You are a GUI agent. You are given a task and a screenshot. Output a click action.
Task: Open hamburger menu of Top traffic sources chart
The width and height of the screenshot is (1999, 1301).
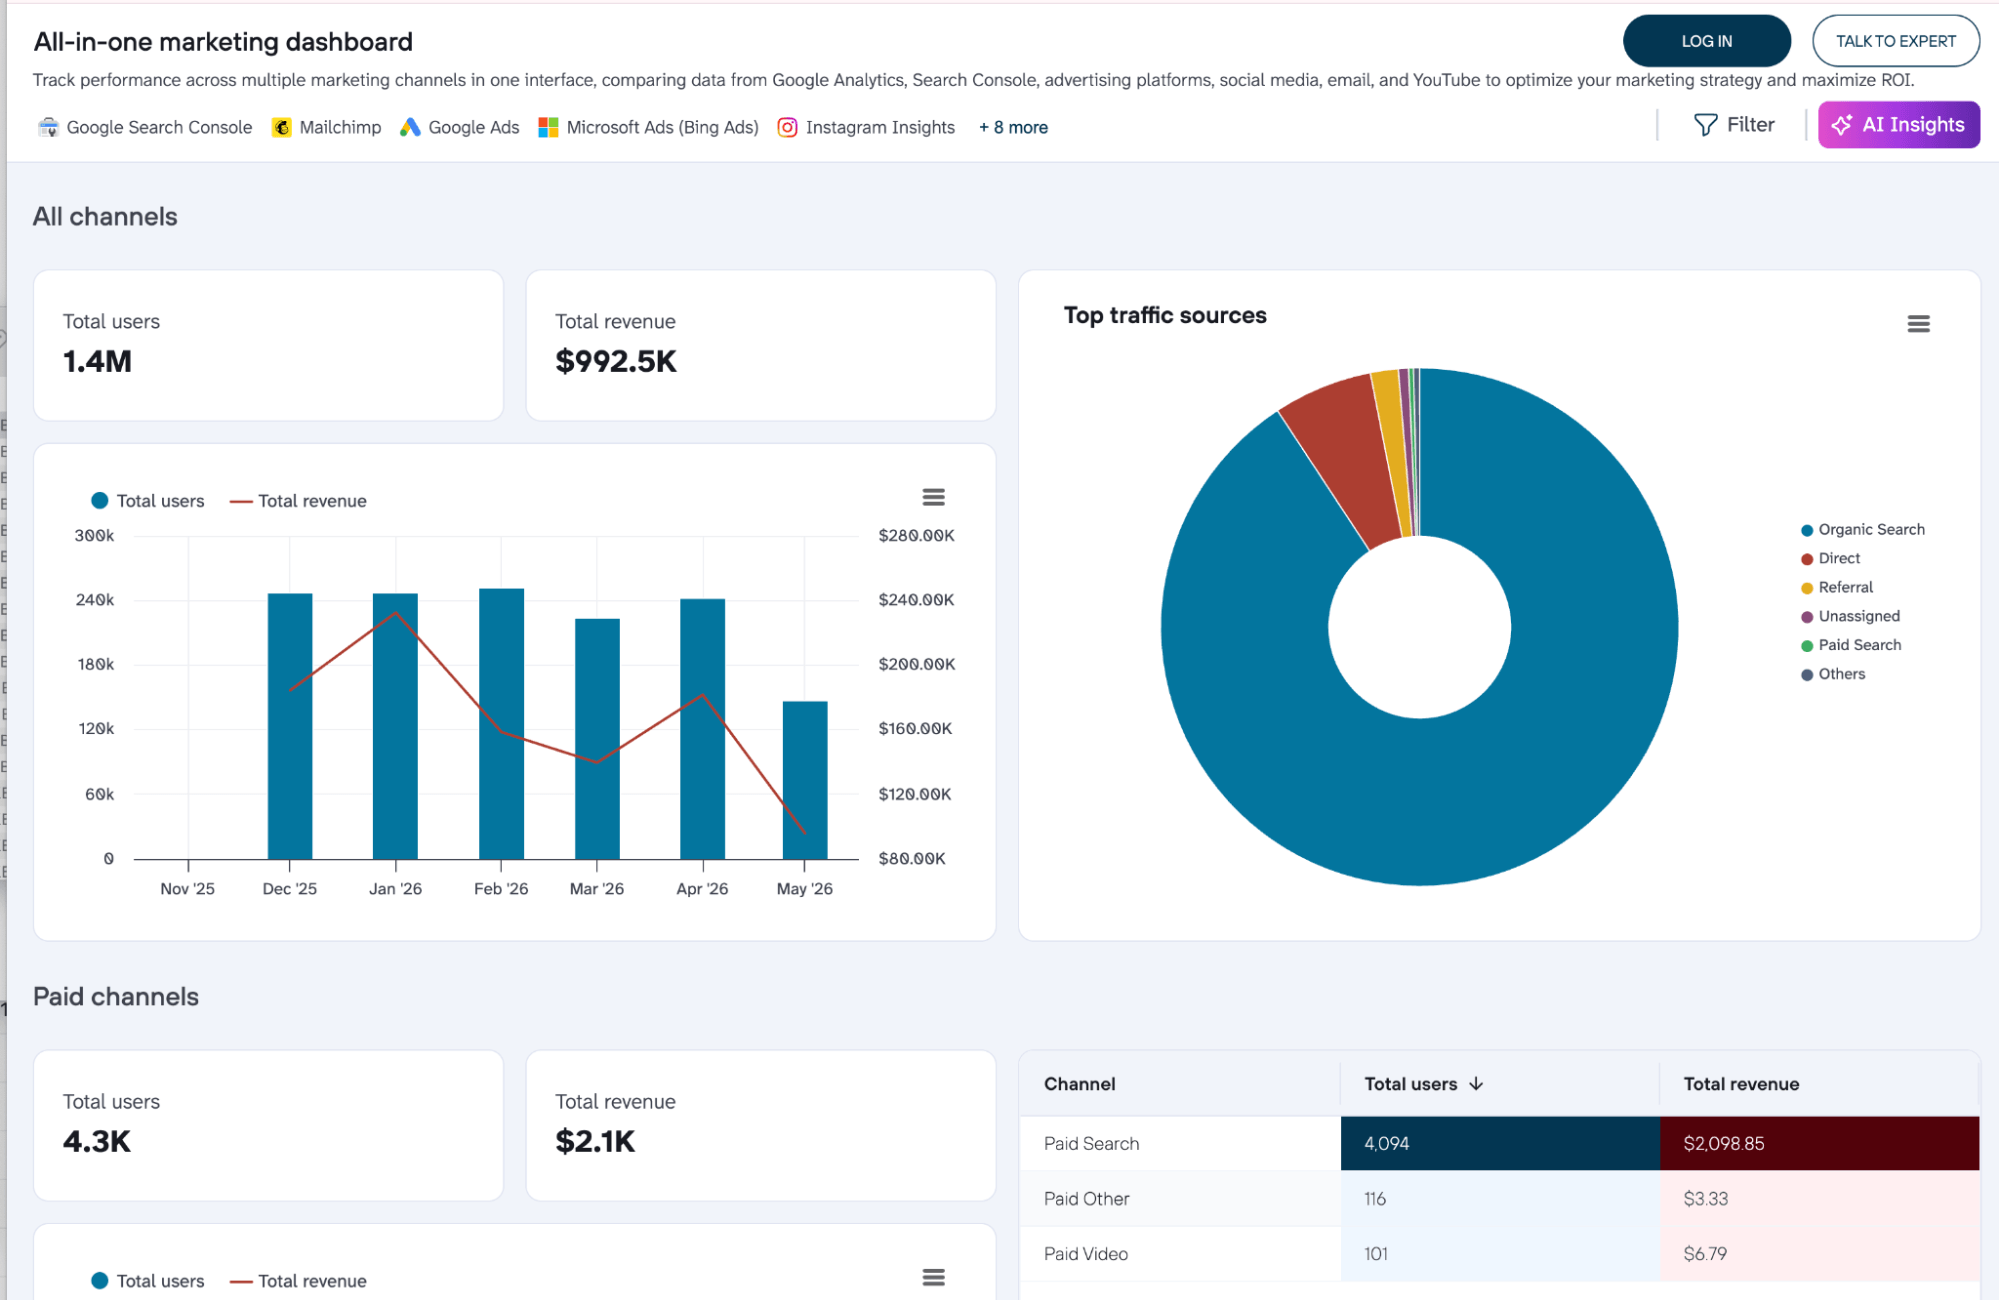pyautogui.click(x=1918, y=323)
